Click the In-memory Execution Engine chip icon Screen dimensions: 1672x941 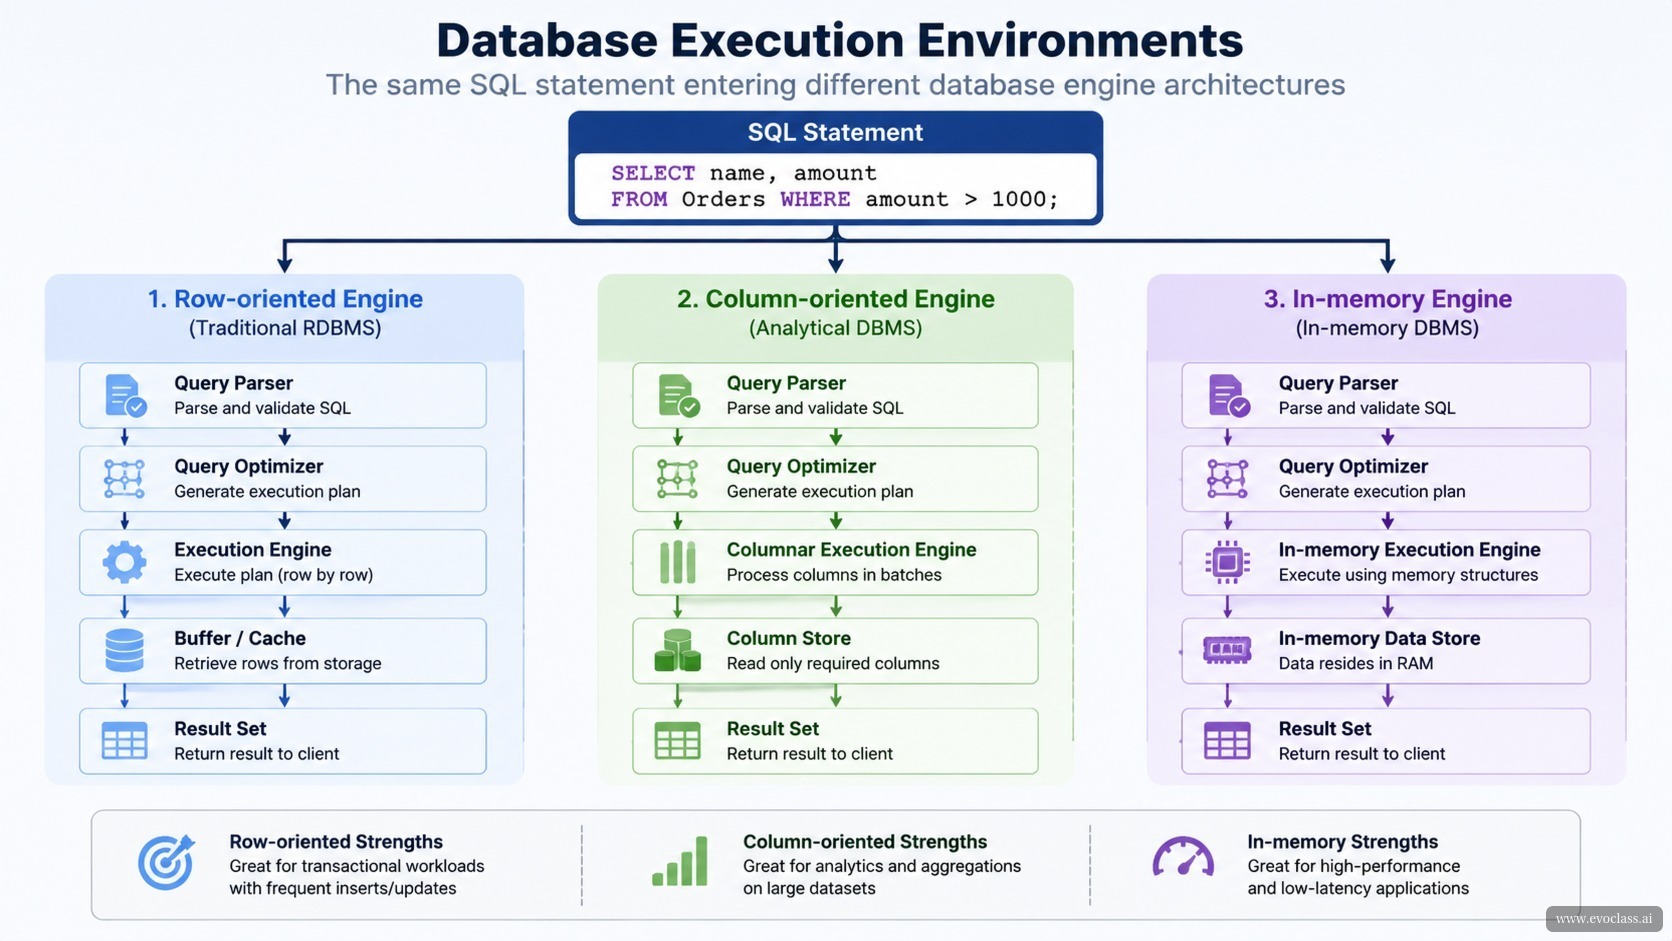1227,562
